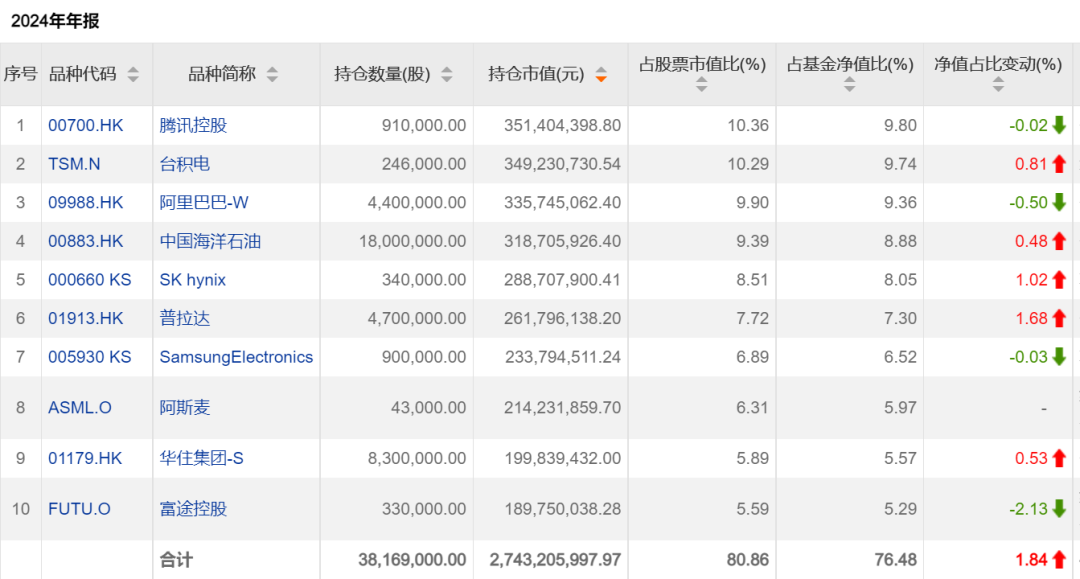The height and width of the screenshot is (579, 1080).
Task: Sort by 占基金净值比(%) arrow icon
Action: pyautogui.click(x=849, y=86)
